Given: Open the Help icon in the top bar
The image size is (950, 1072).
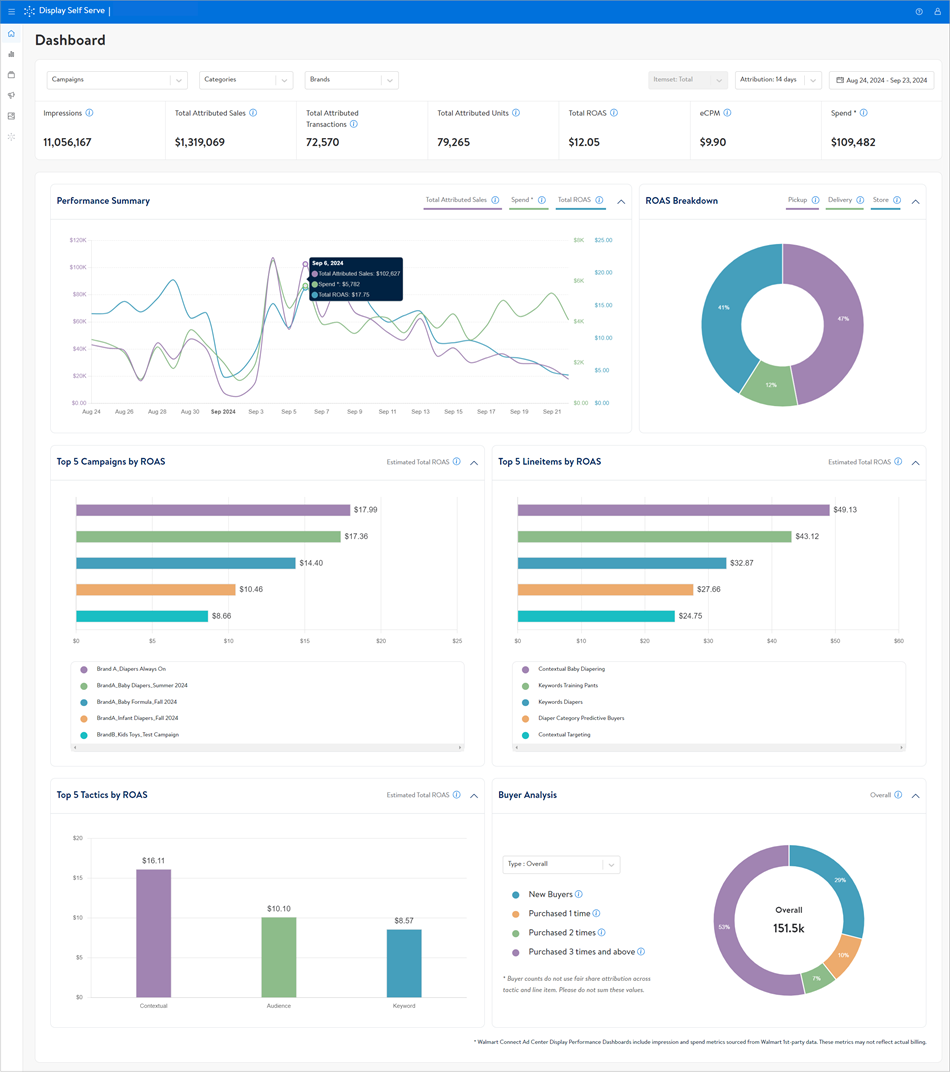Looking at the screenshot, I should coord(918,11).
